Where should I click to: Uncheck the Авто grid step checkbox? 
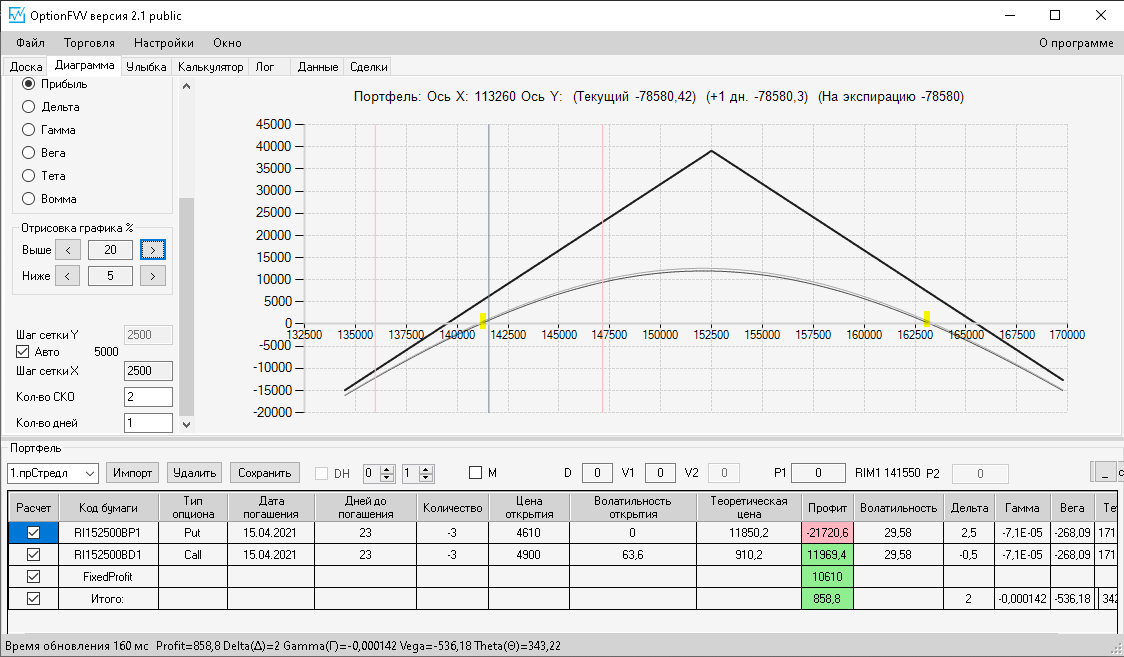pos(24,352)
